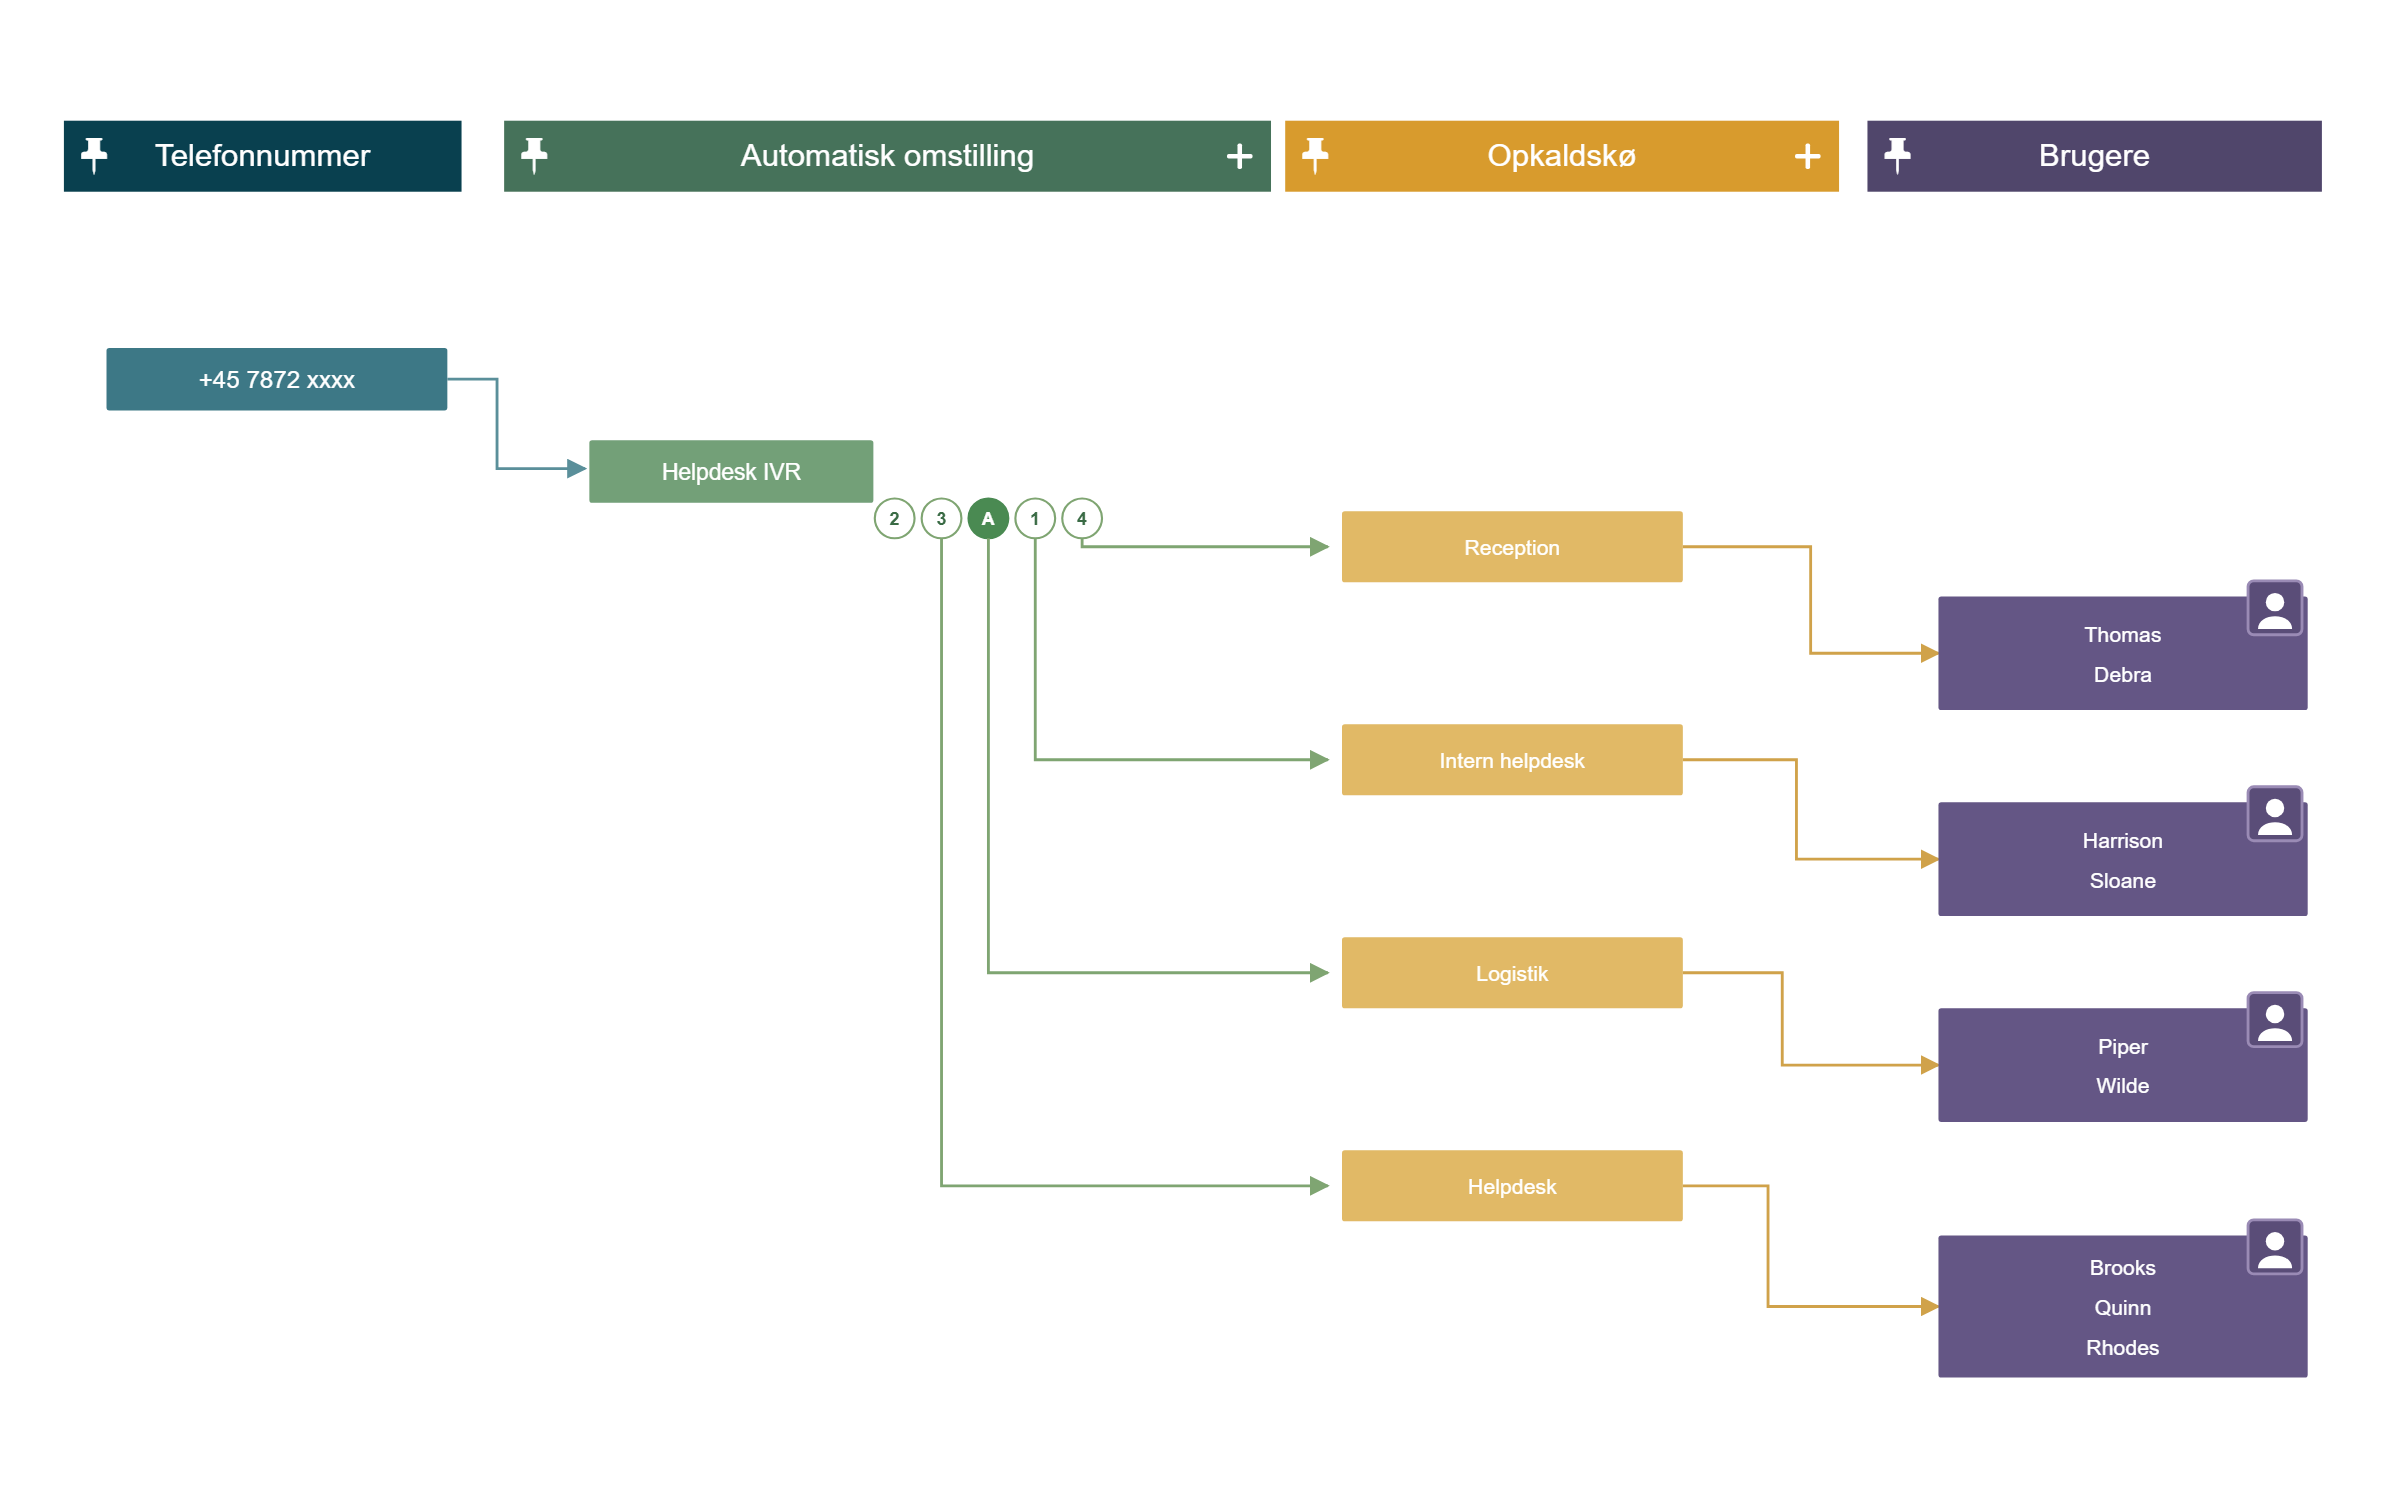Image resolution: width=2400 pixels, height=1500 pixels.
Task: Select user name Debra
Action: pos(2122,675)
